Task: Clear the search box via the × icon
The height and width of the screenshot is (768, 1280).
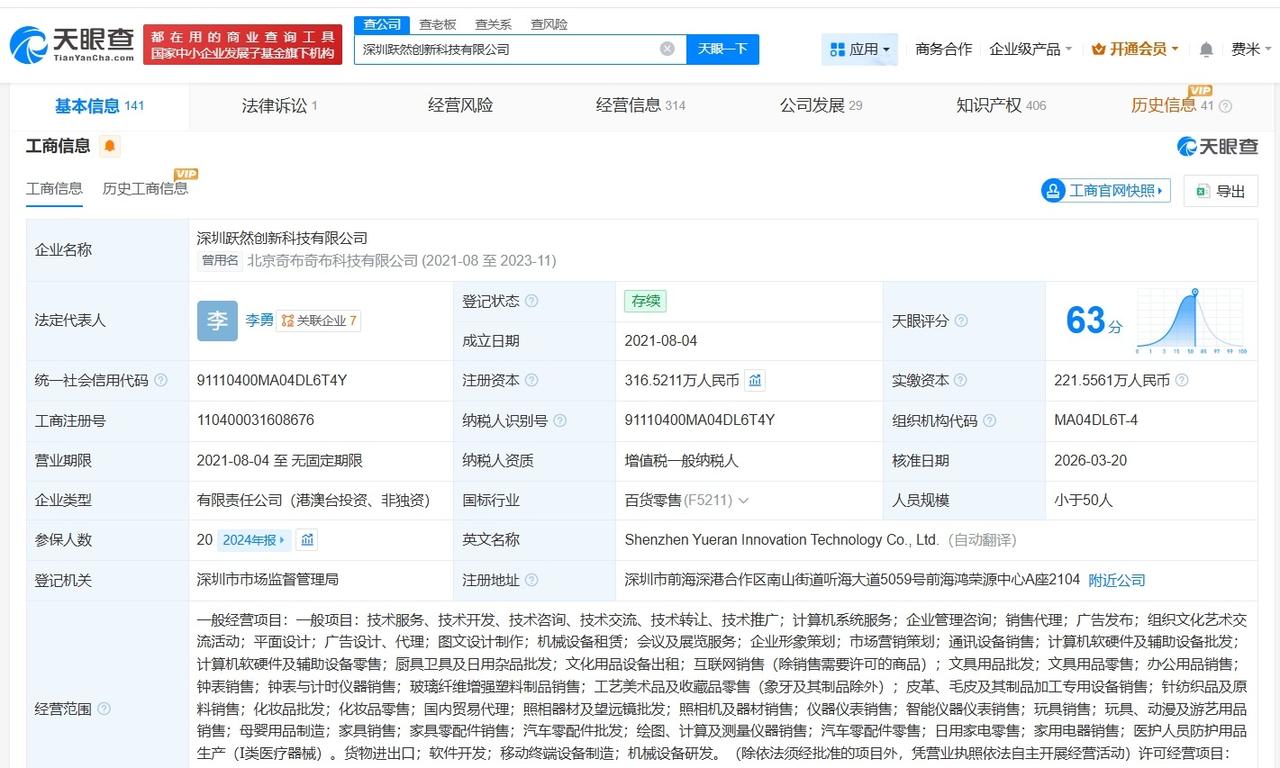Action: [666, 48]
